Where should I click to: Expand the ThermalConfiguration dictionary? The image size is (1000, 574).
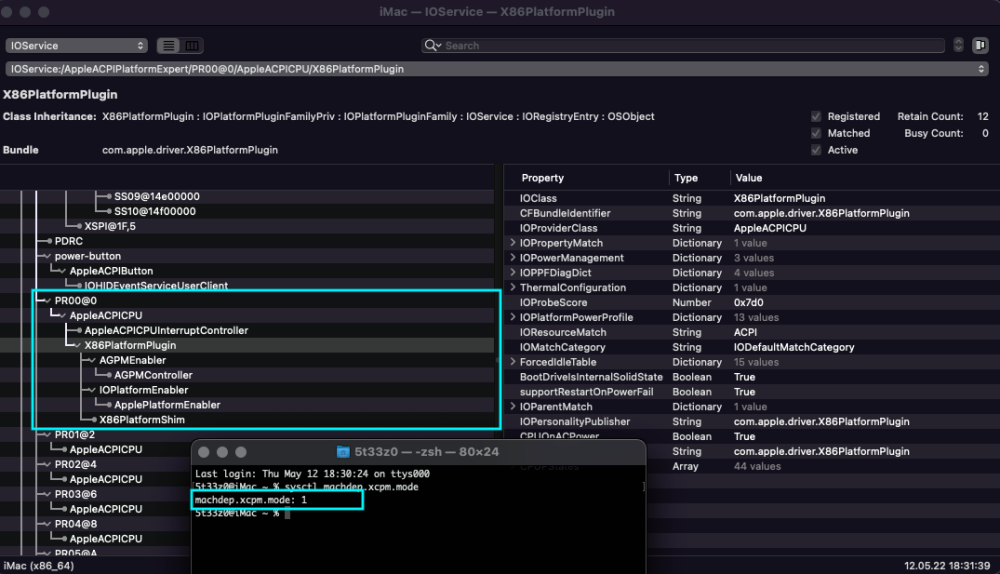(x=513, y=288)
